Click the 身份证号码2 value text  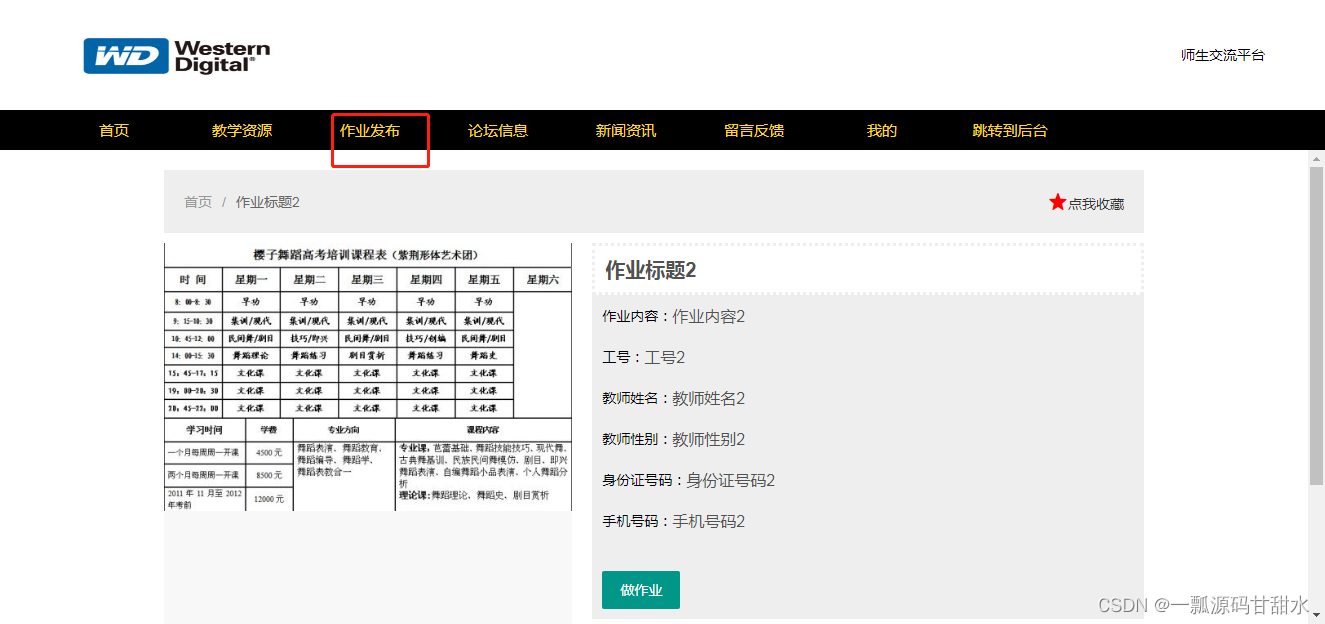point(731,480)
